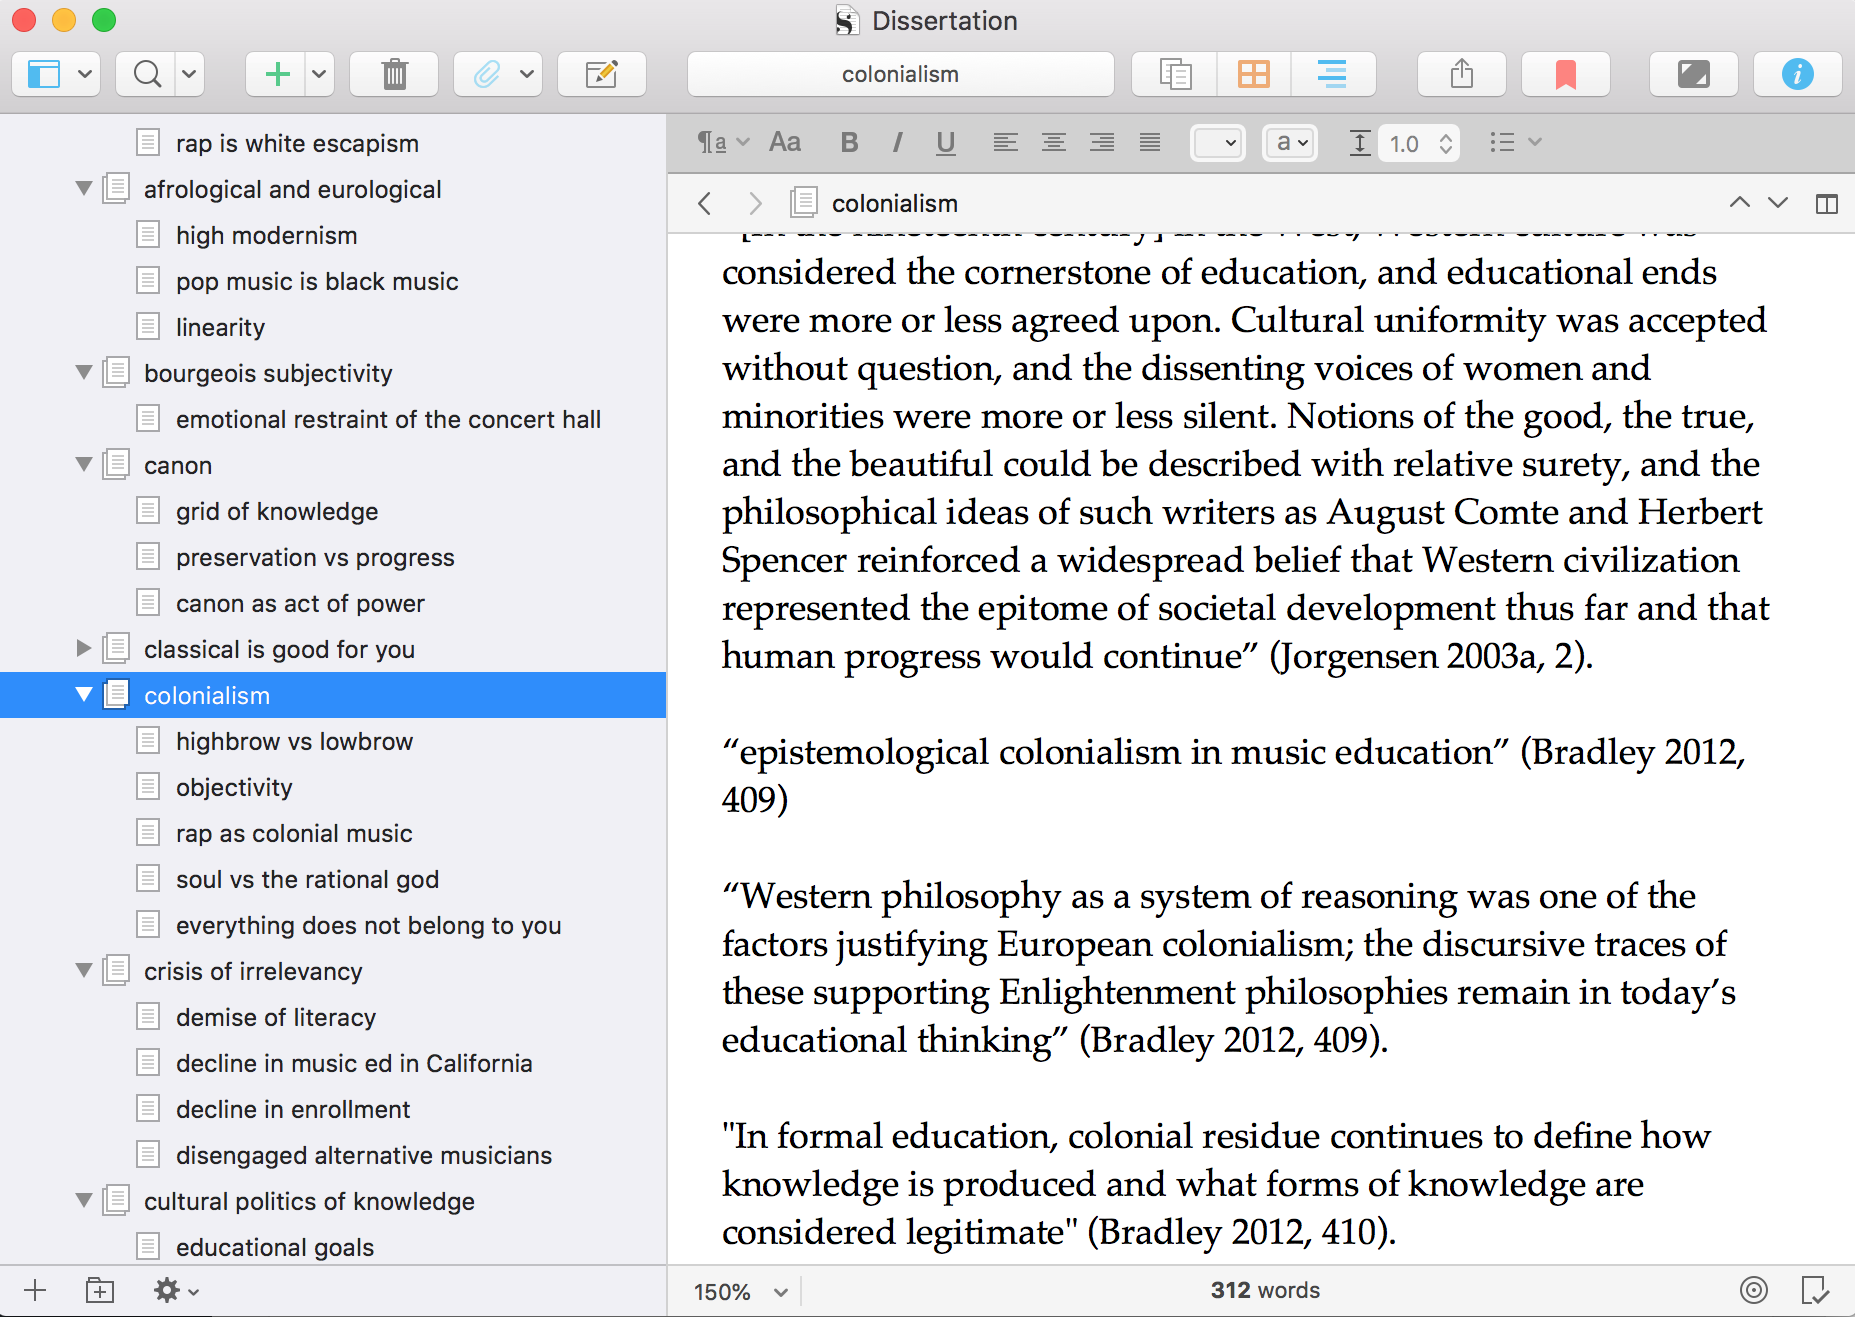Click the search magnifier icon
Viewport: 1855px width, 1317px height.
(x=147, y=74)
